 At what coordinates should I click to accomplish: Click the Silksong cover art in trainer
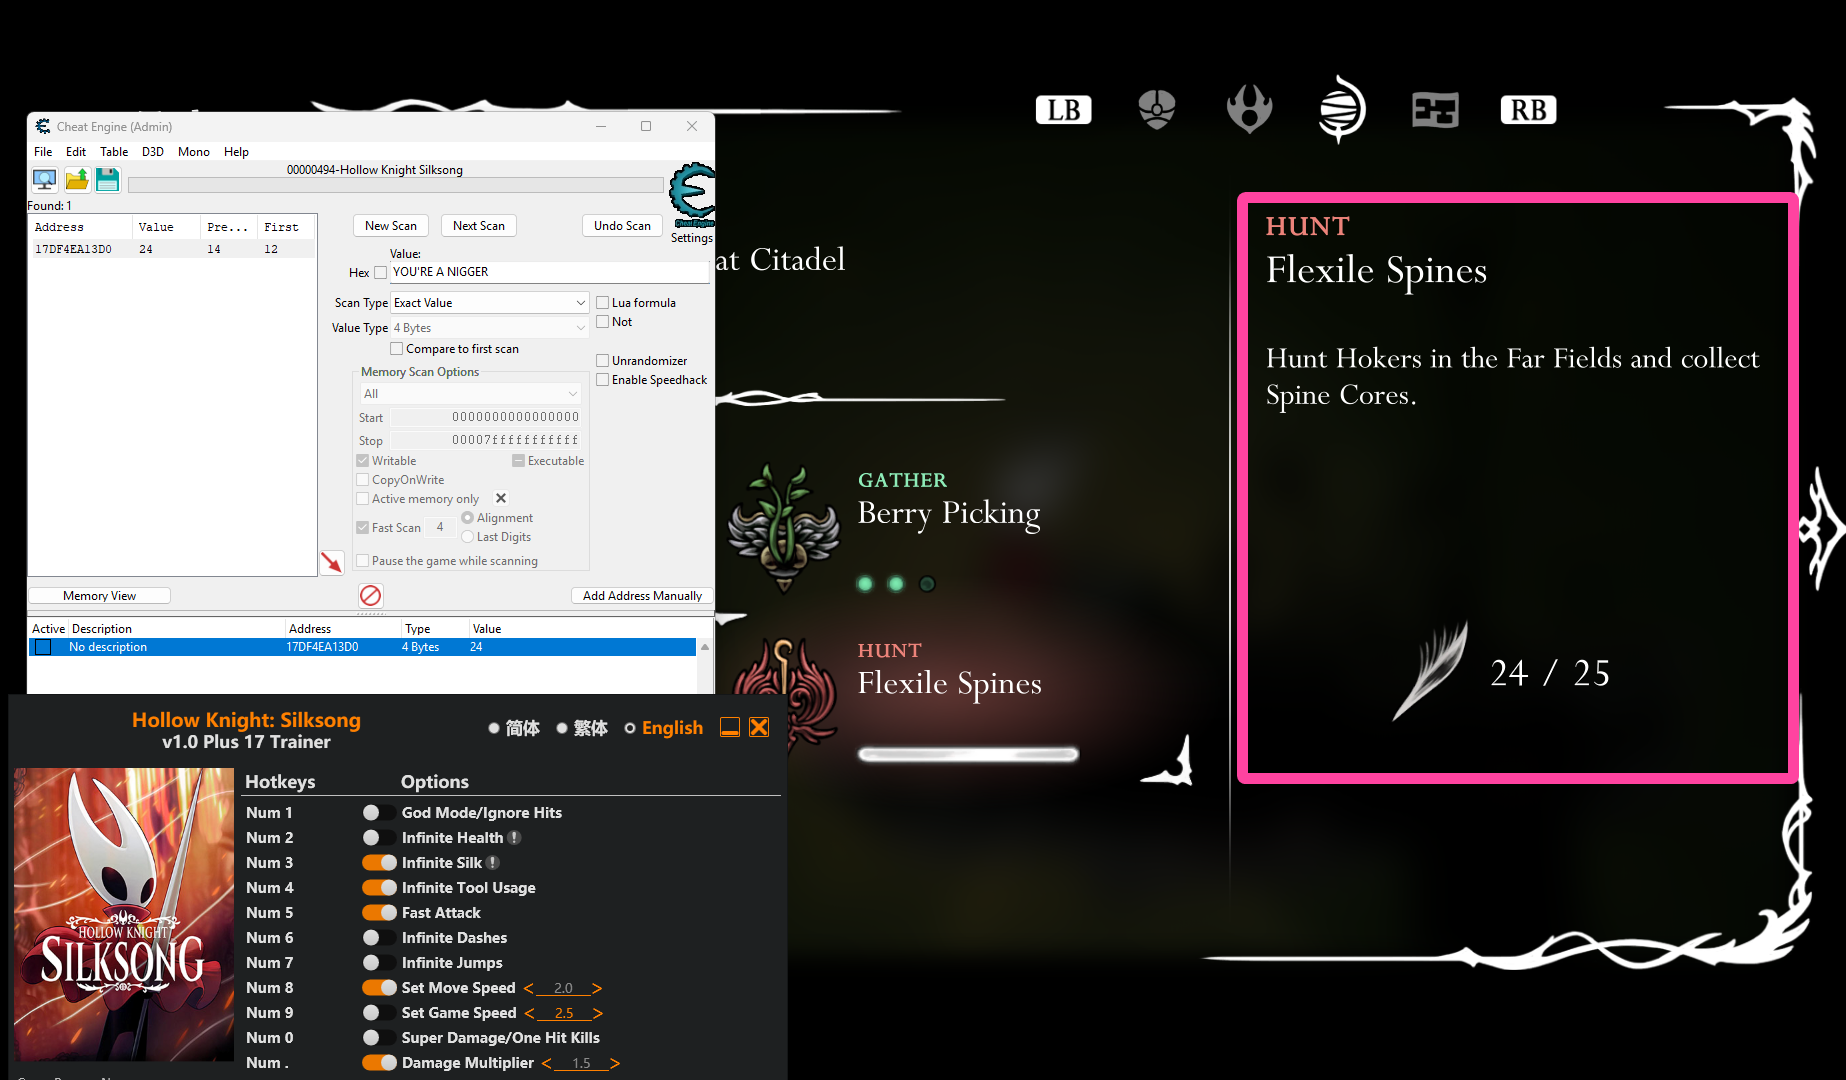tap(124, 914)
